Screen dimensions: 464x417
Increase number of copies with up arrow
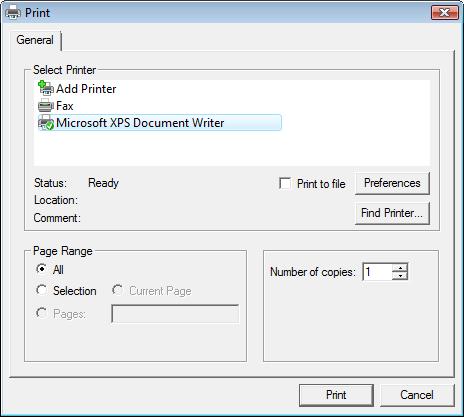coord(400,268)
